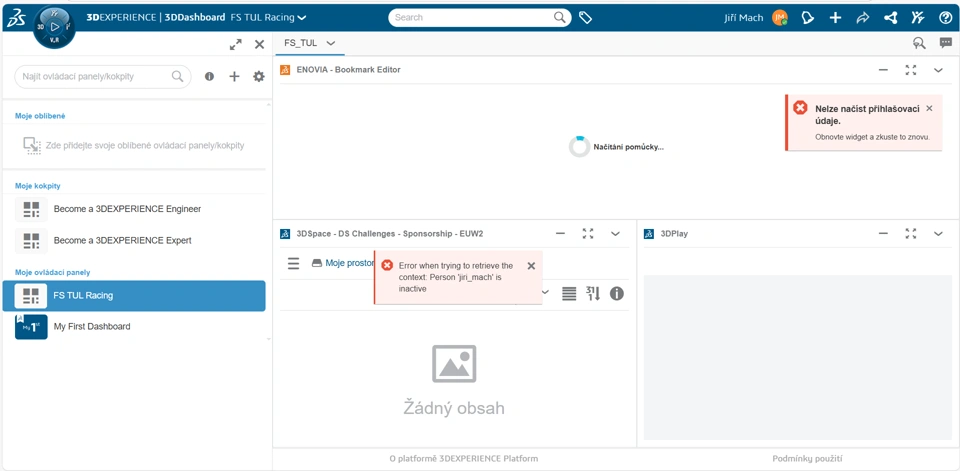
Task: Open the tag icon beside search
Action: pos(585,18)
